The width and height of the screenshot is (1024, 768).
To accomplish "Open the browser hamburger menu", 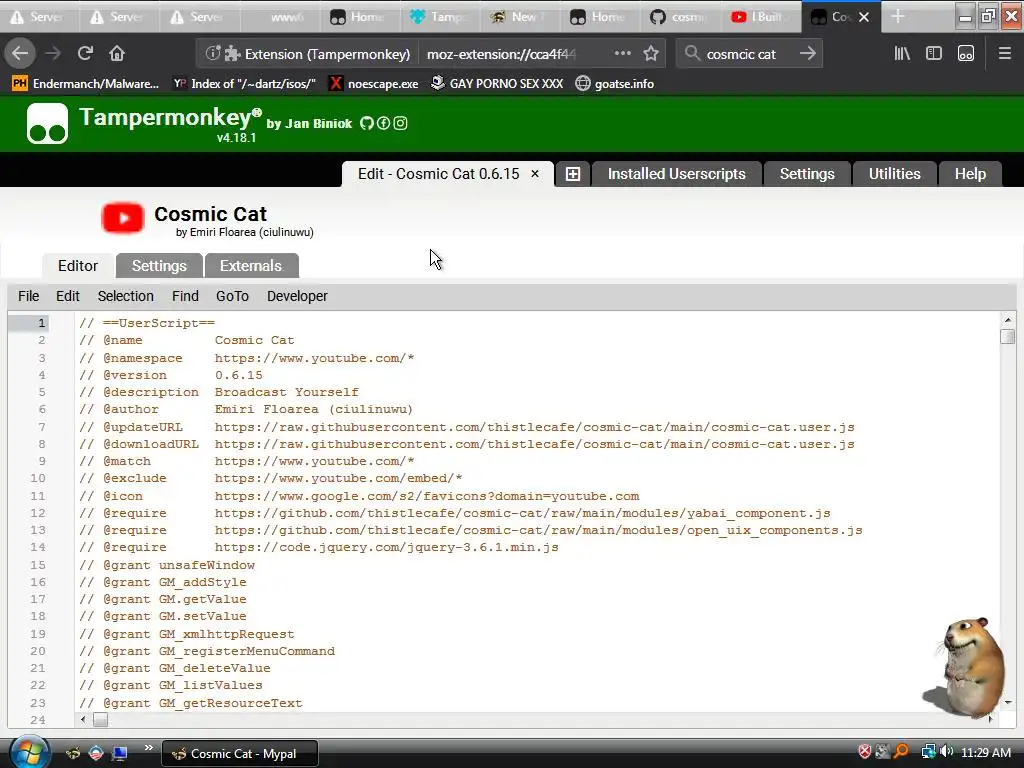I will pos(1004,54).
